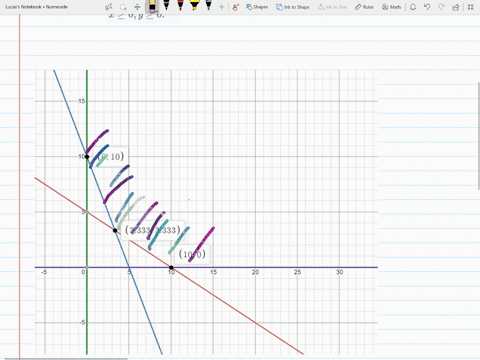The height and width of the screenshot is (360, 480).
Task: Select the lasso select tool
Action: click(123, 7)
